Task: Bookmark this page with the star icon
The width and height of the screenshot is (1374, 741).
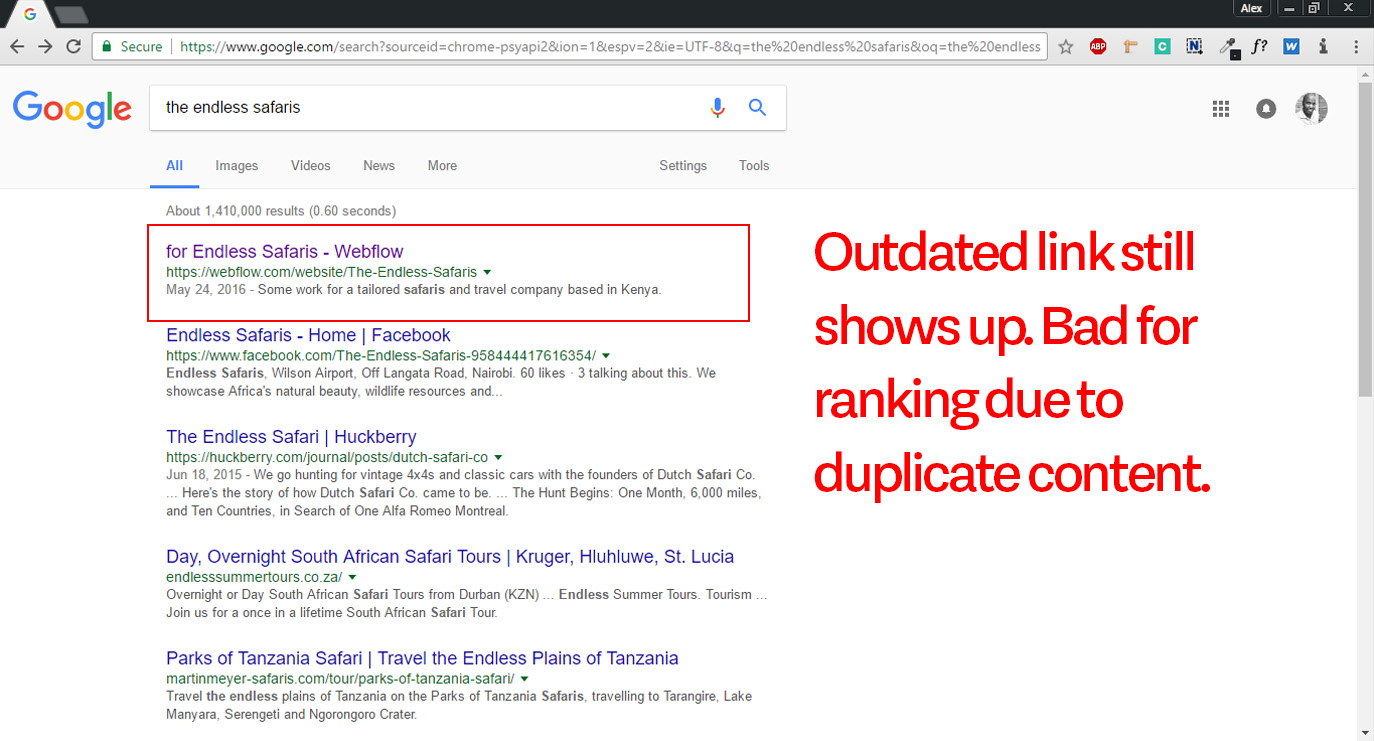Action: (x=1066, y=46)
